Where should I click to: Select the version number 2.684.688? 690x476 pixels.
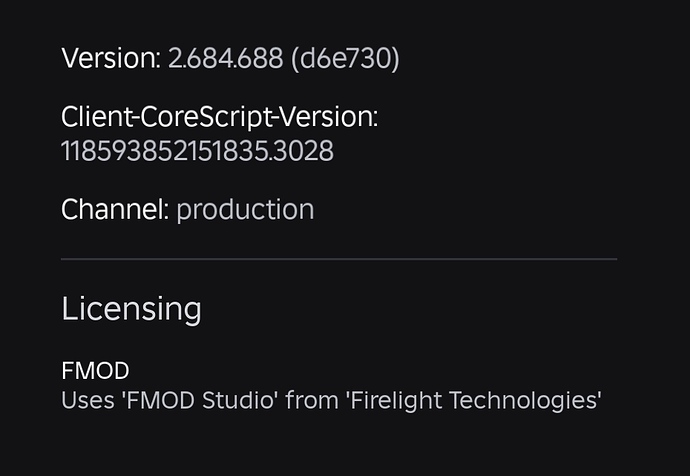click(x=224, y=59)
